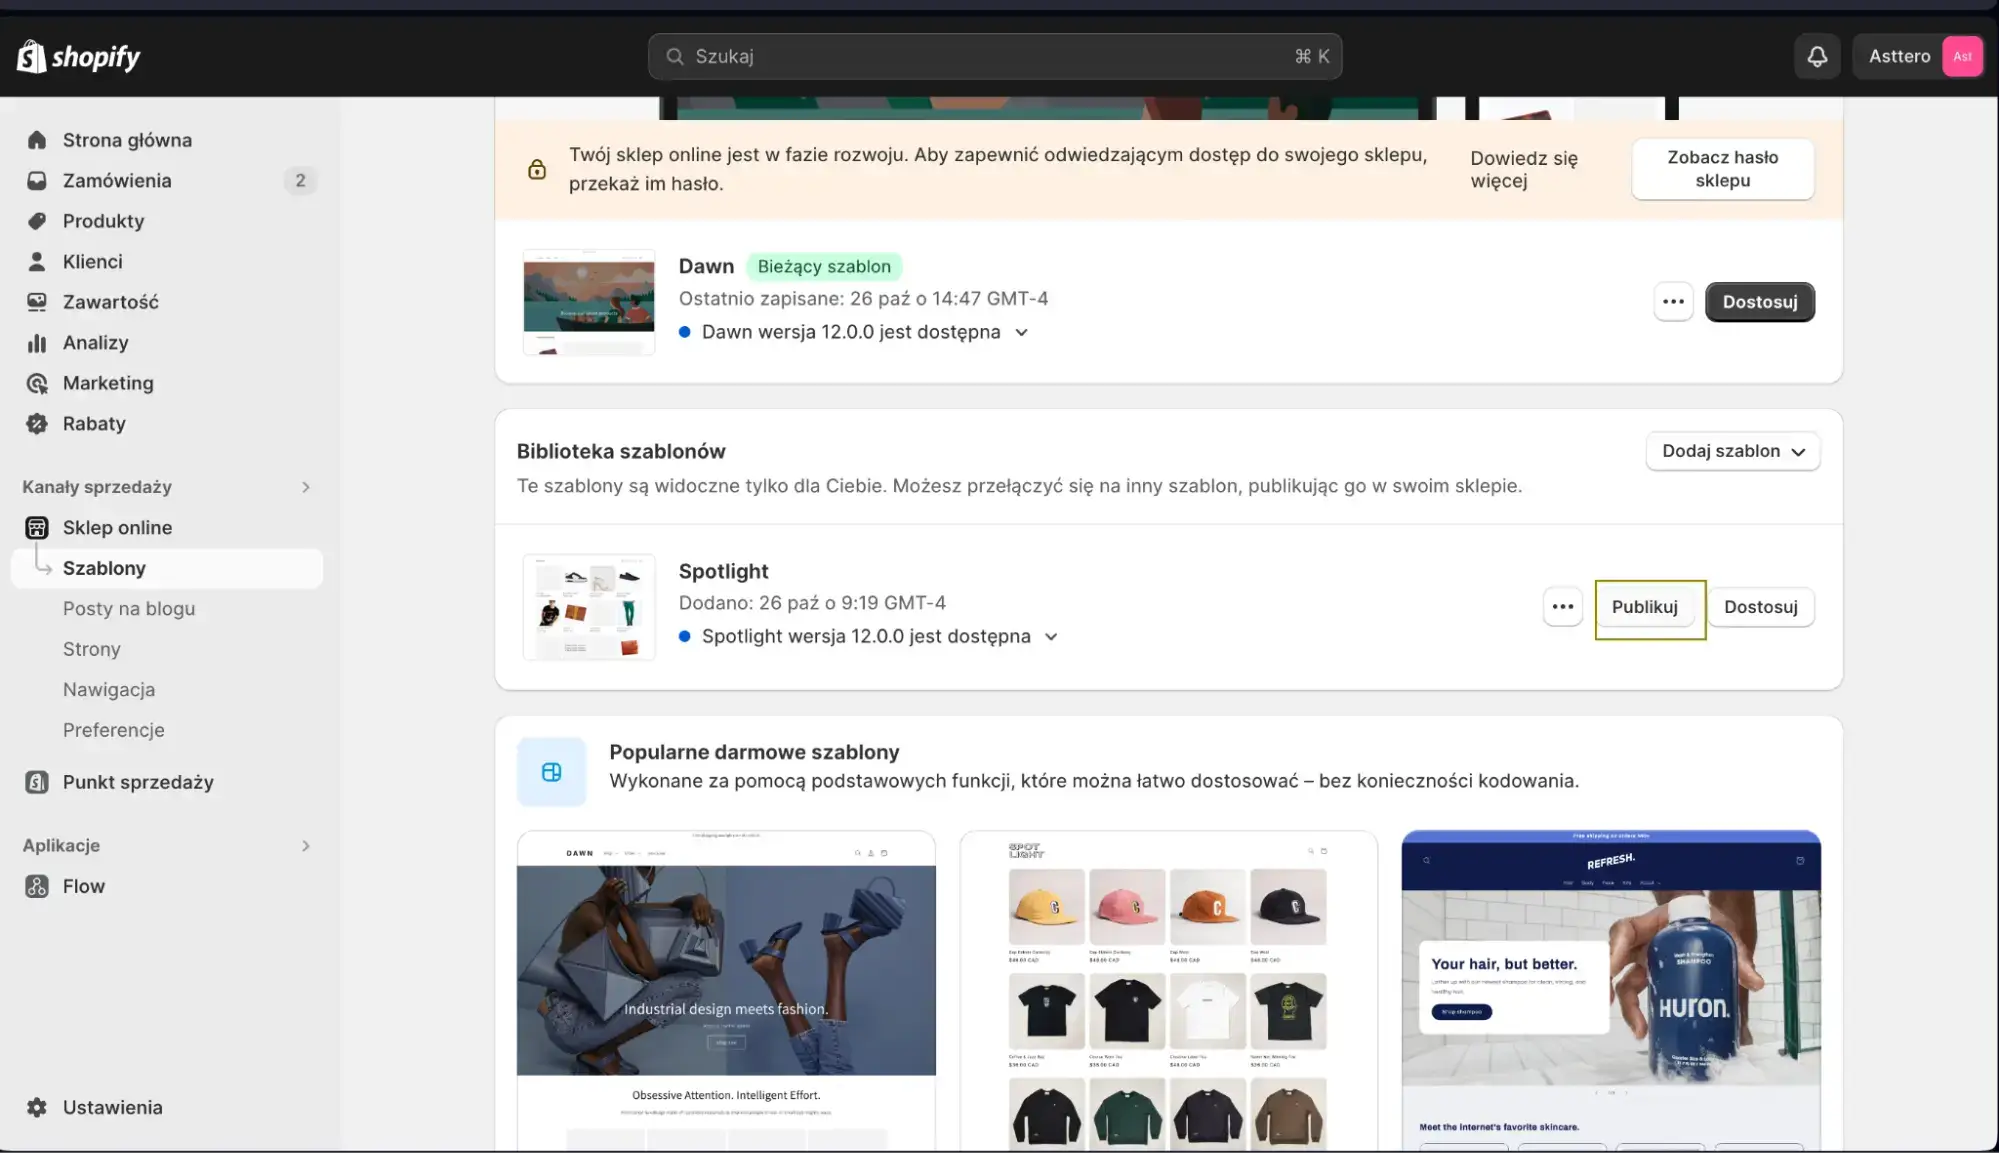Click the Rabaty discount badge icon
The width and height of the screenshot is (1999, 1153).
click(x=37, y=423)
